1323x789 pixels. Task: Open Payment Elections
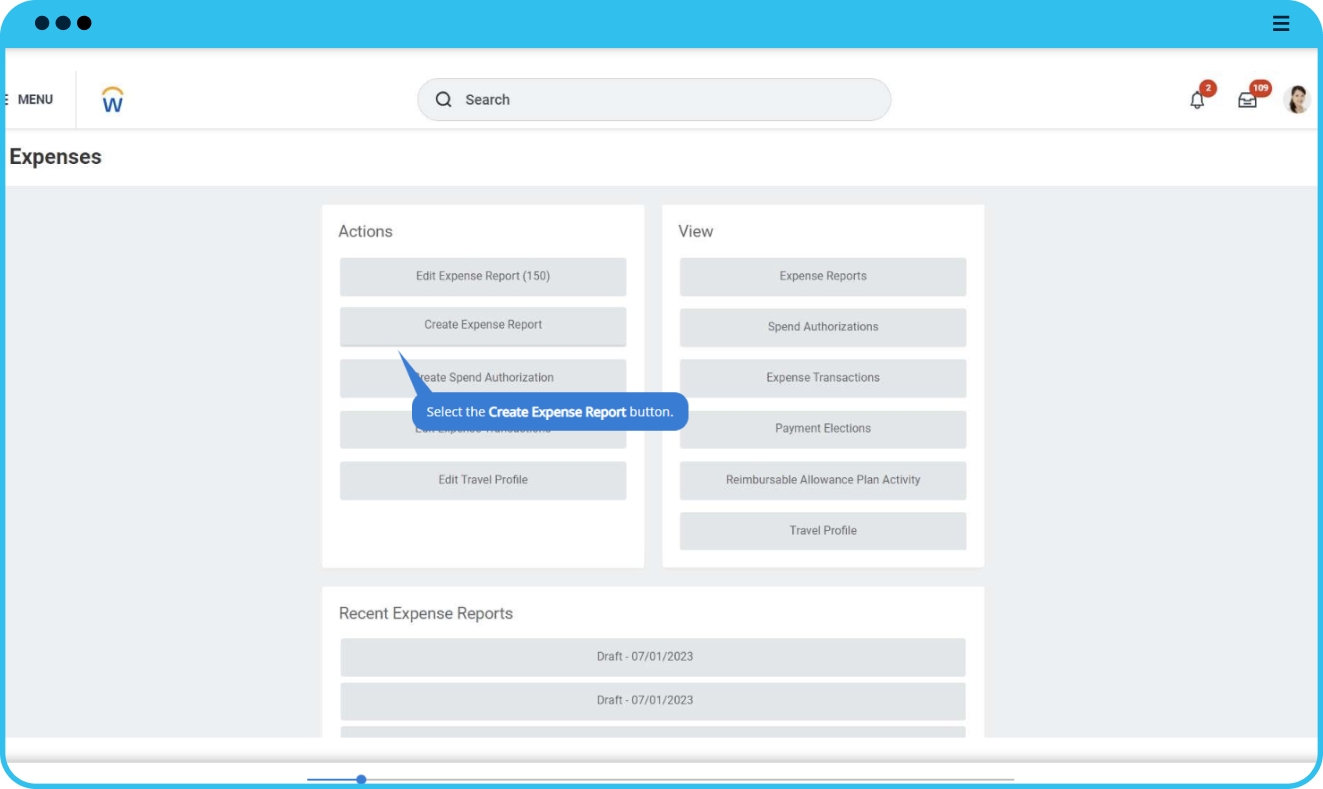pos(823,429)
